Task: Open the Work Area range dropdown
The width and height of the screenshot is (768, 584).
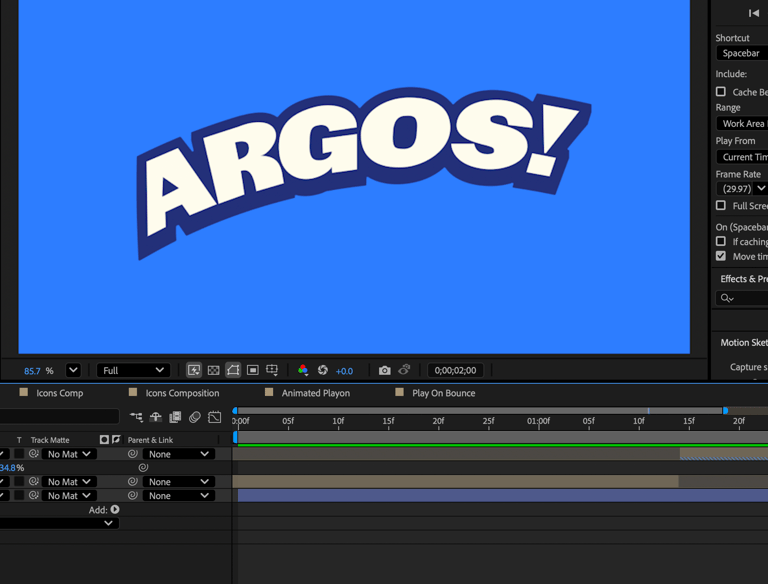Action: 742,123
